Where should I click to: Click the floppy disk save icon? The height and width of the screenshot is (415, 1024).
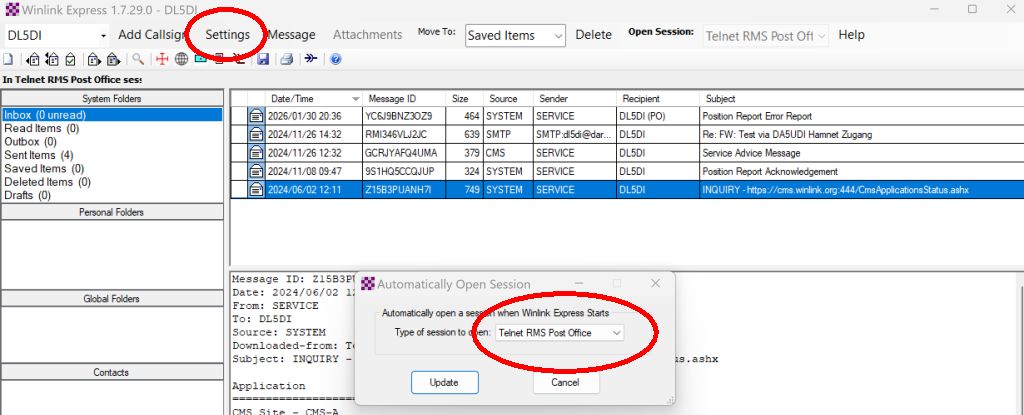click(x=263, y=60)
